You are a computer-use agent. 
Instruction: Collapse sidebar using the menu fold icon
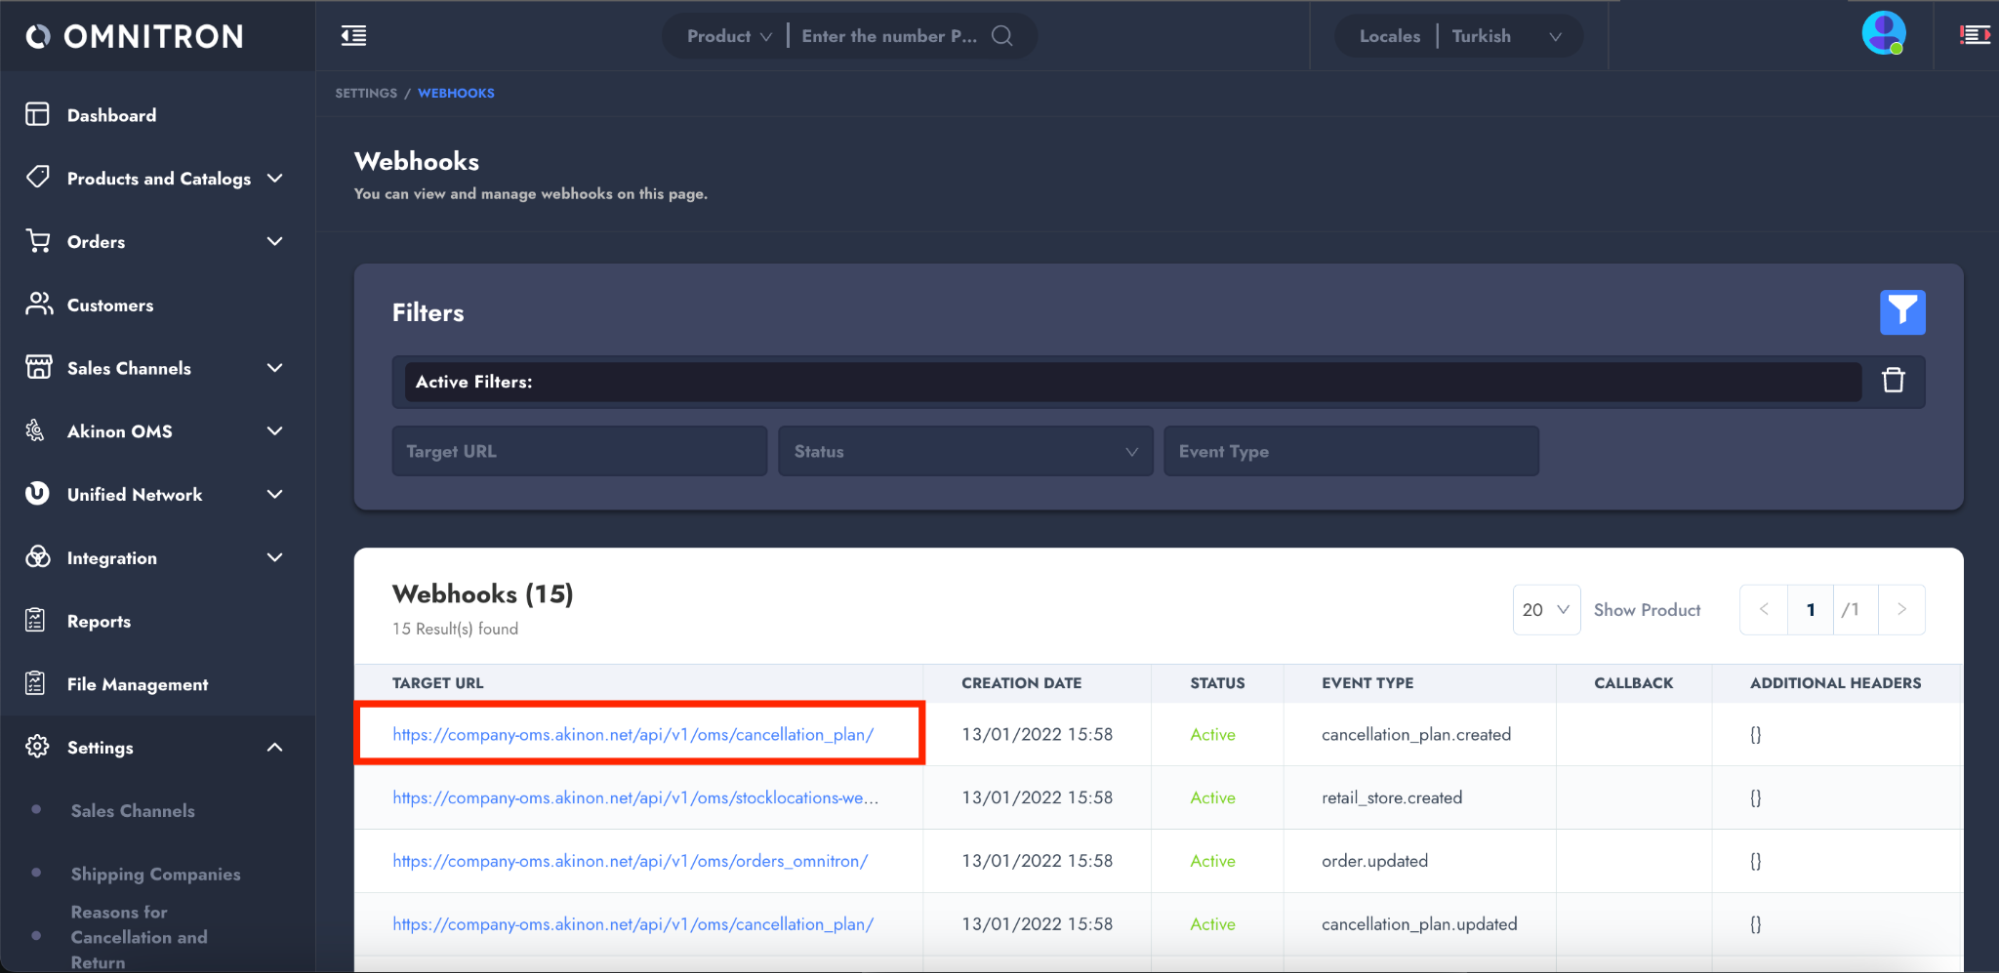354,36
